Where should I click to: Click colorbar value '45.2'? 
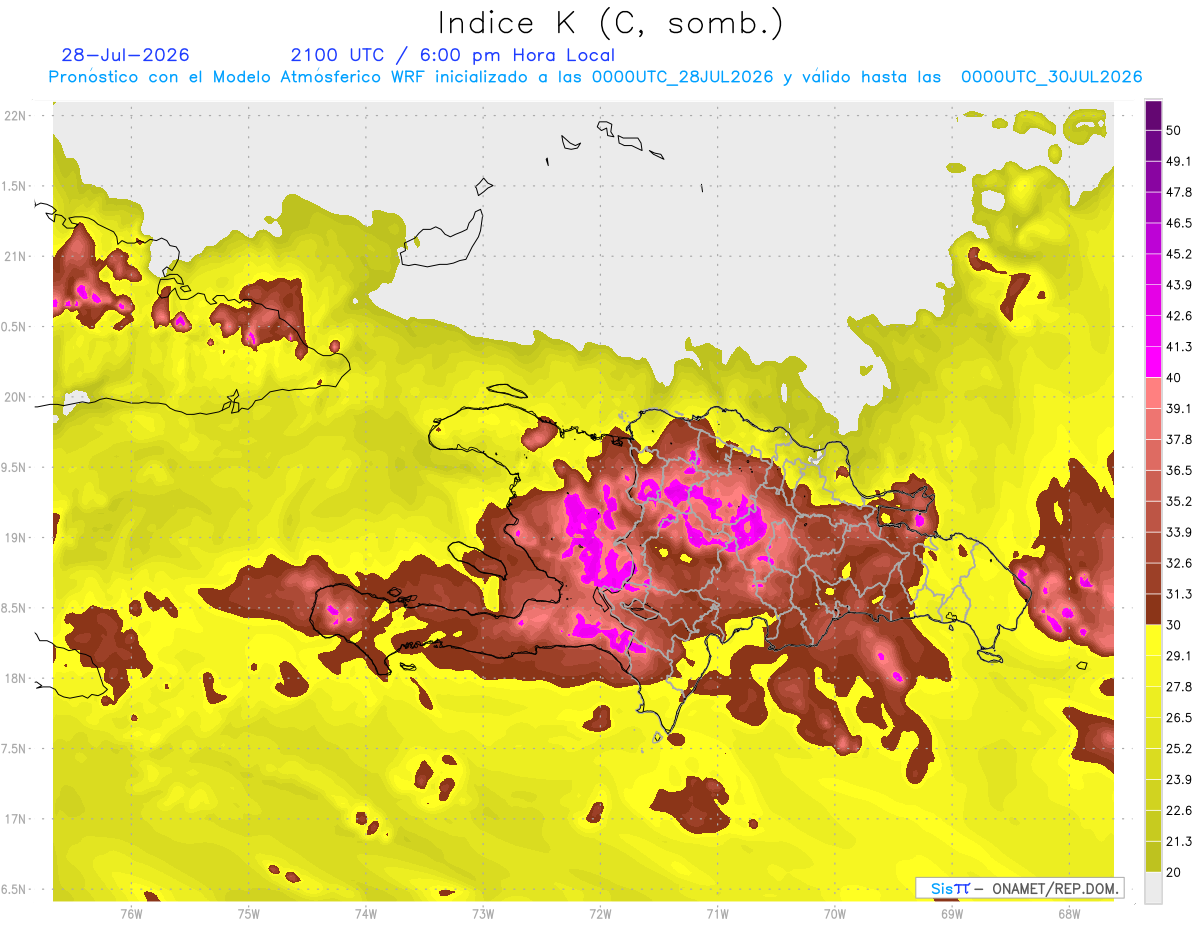(x=1179, y=254)
